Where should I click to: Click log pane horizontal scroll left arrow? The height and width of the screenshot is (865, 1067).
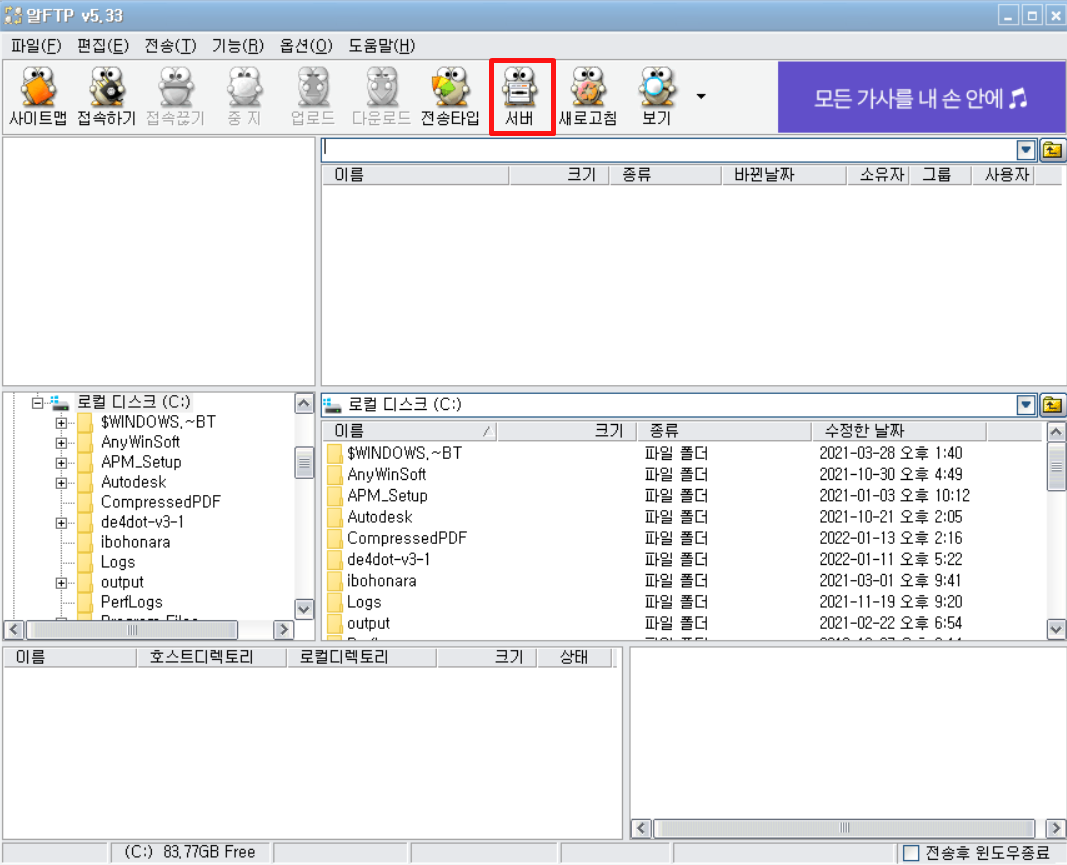pyautogui.click(x=640, y=828)
